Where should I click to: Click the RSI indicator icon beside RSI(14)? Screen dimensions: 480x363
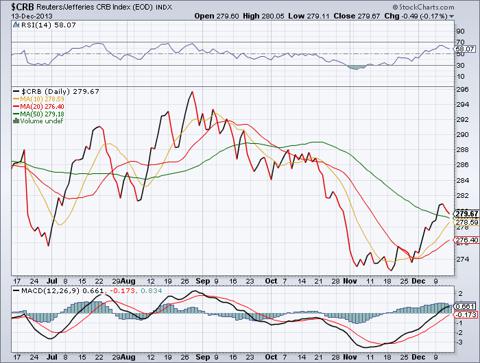tap(16, 25)
